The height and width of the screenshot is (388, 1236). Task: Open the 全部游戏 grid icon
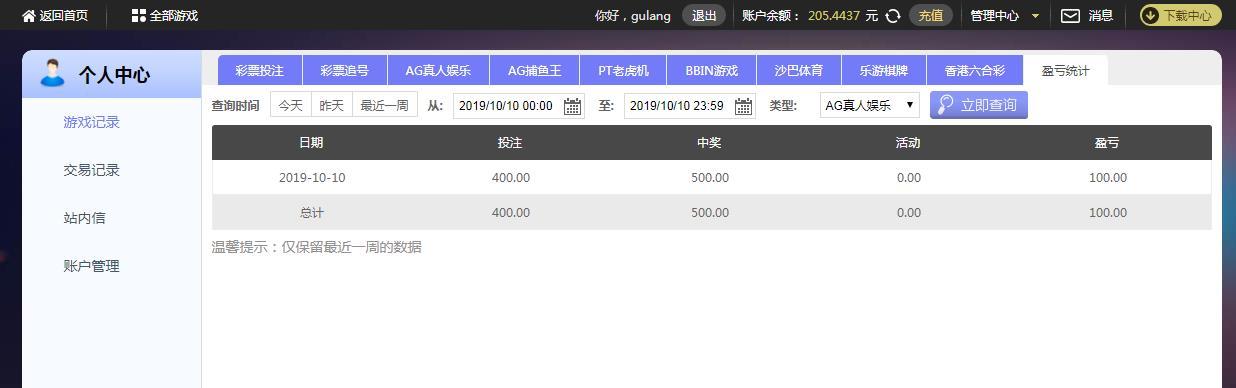click(139, 16)
